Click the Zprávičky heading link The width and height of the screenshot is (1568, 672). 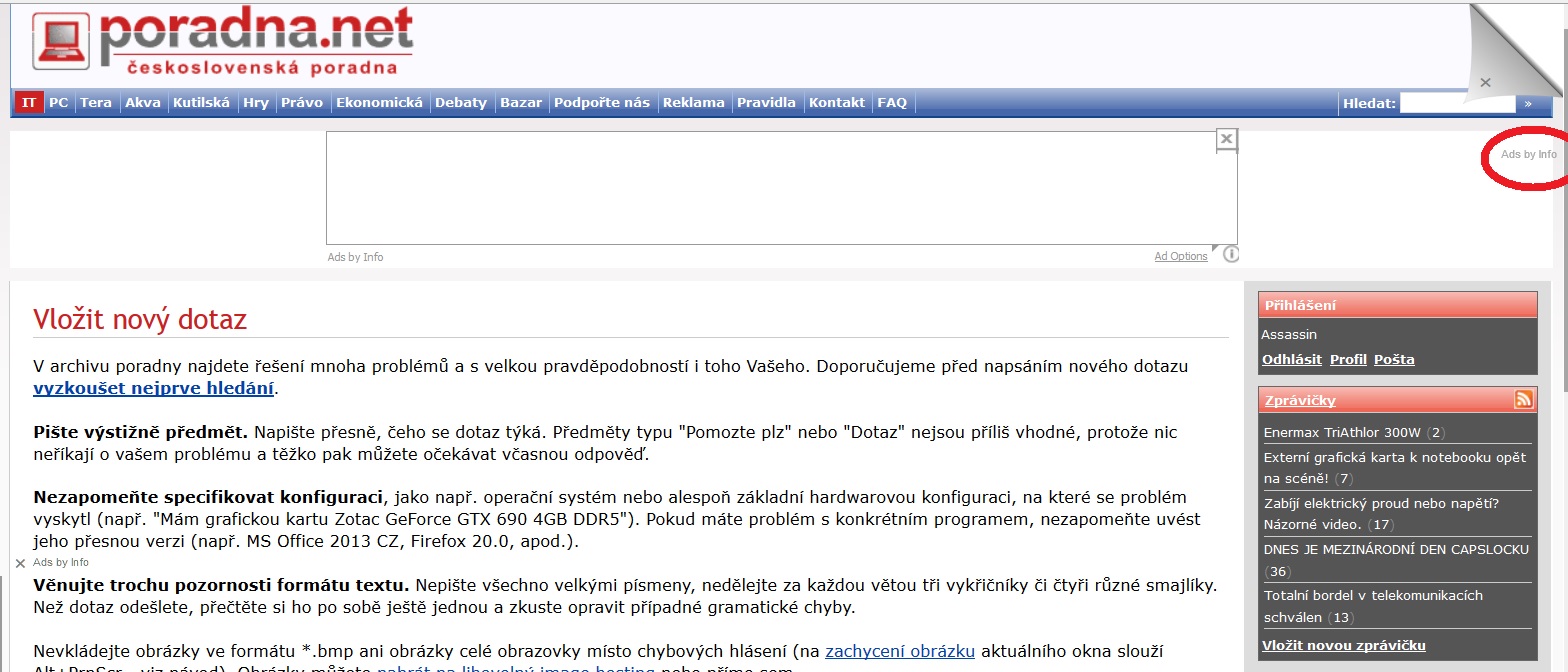[x=1300, y=400]
